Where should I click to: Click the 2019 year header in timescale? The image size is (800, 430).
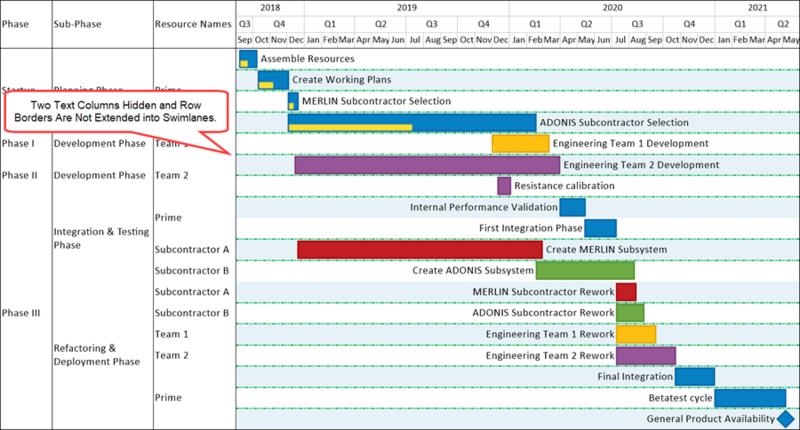(x=407, y=8)
